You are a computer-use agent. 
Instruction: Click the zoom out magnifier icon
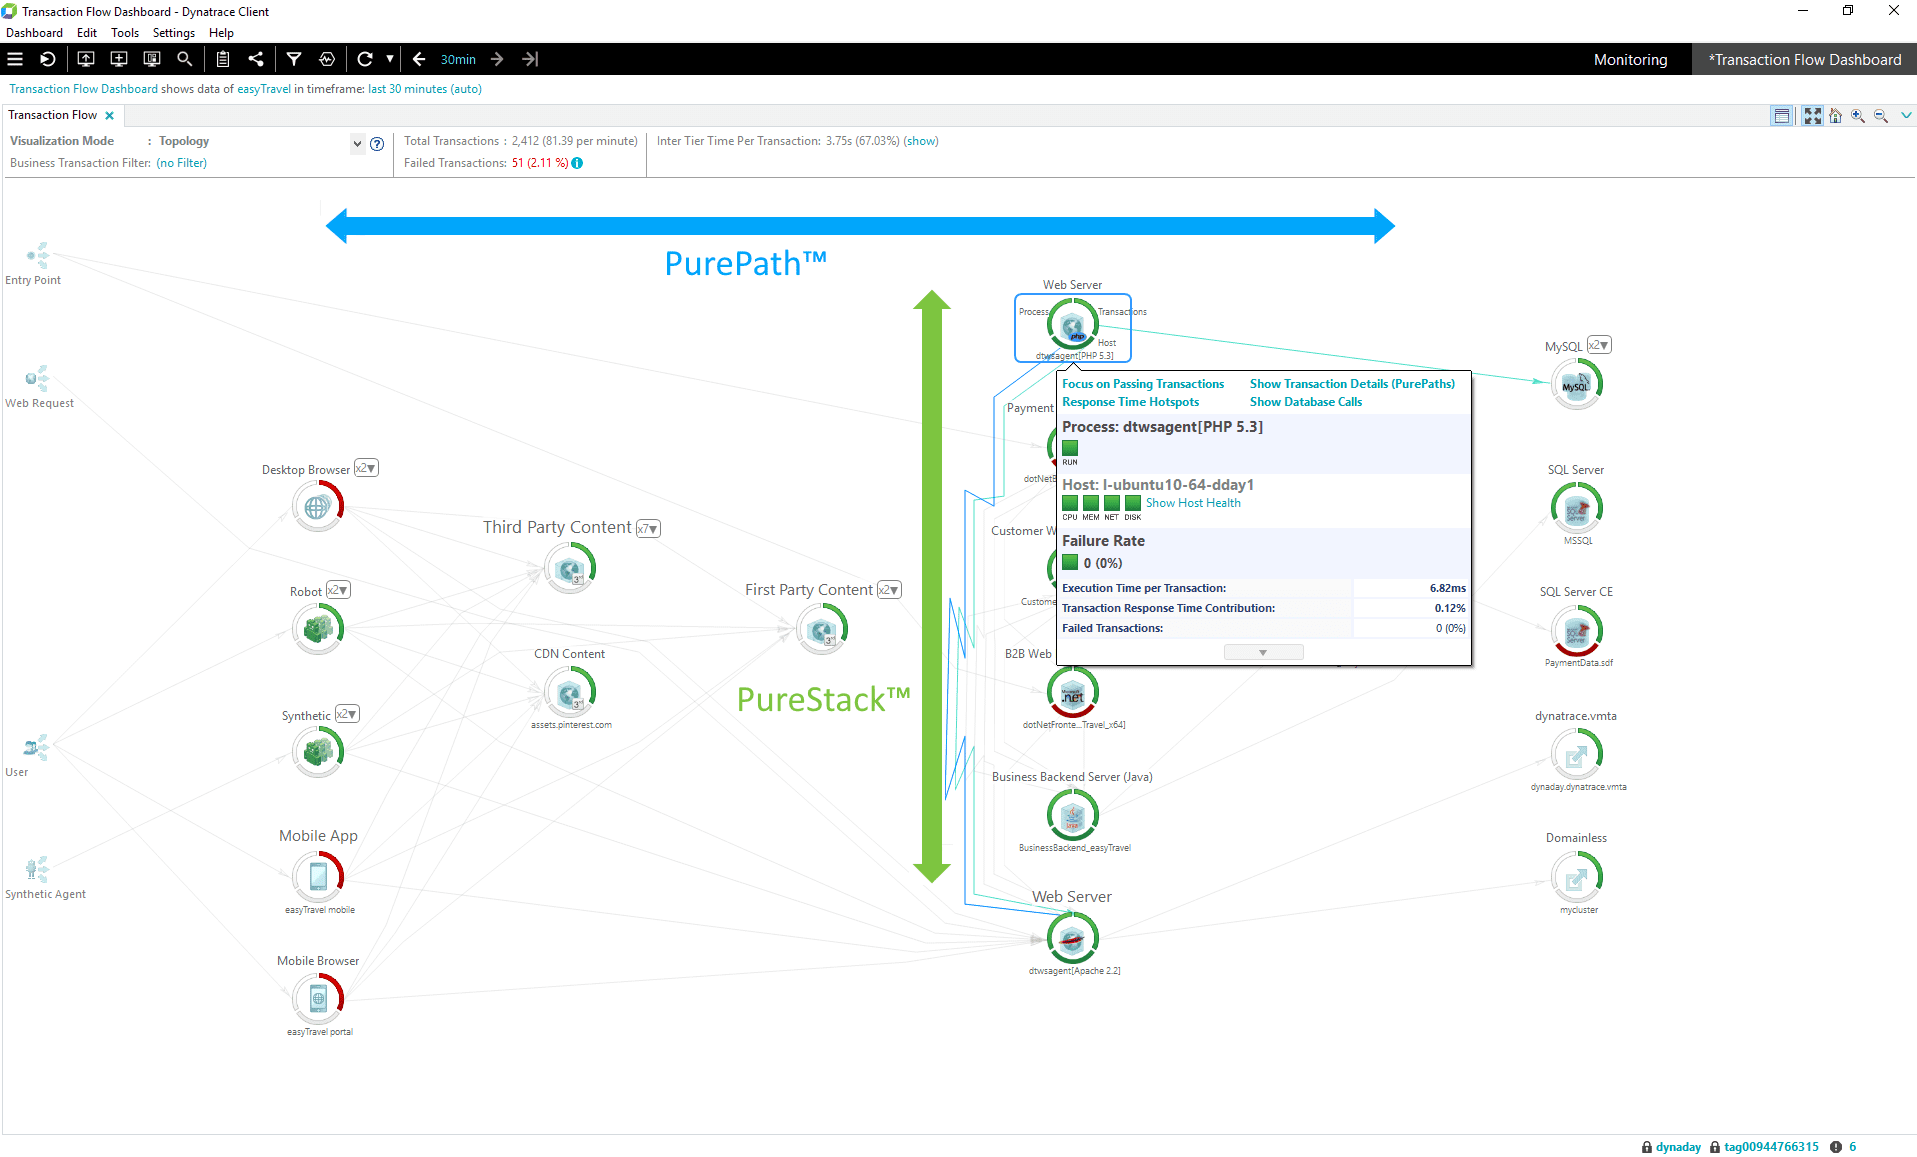(x=1881, y=116)
